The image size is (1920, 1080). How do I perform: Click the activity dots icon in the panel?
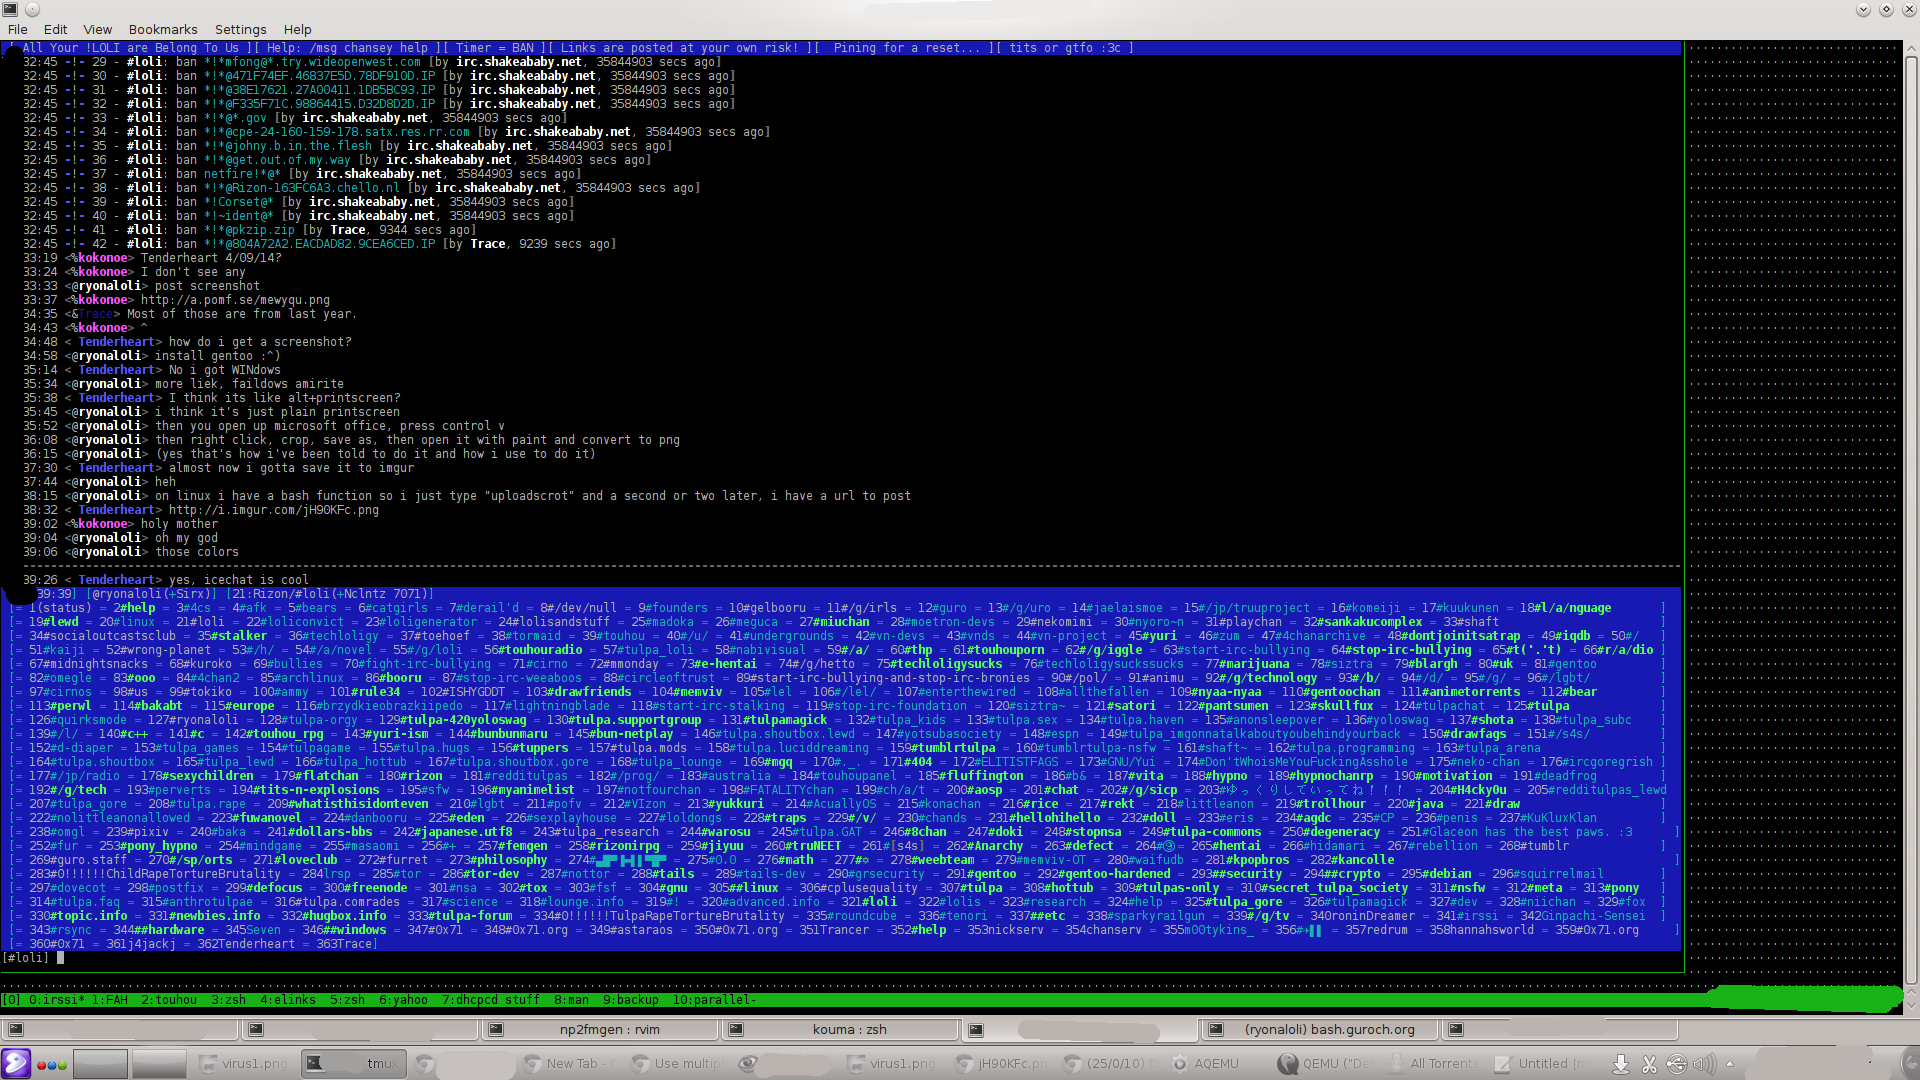pyautogui.click(x=52, y=1064)
